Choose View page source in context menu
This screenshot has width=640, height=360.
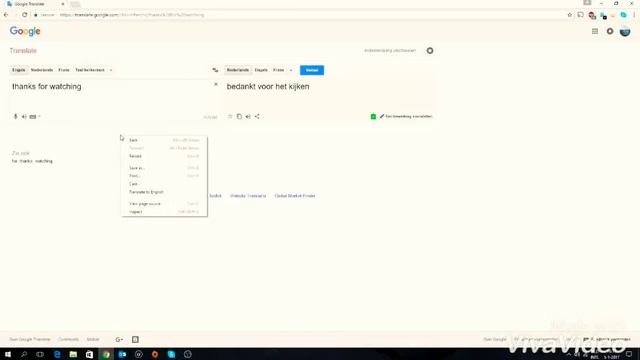pyautogui.click(x=164, y=204)
